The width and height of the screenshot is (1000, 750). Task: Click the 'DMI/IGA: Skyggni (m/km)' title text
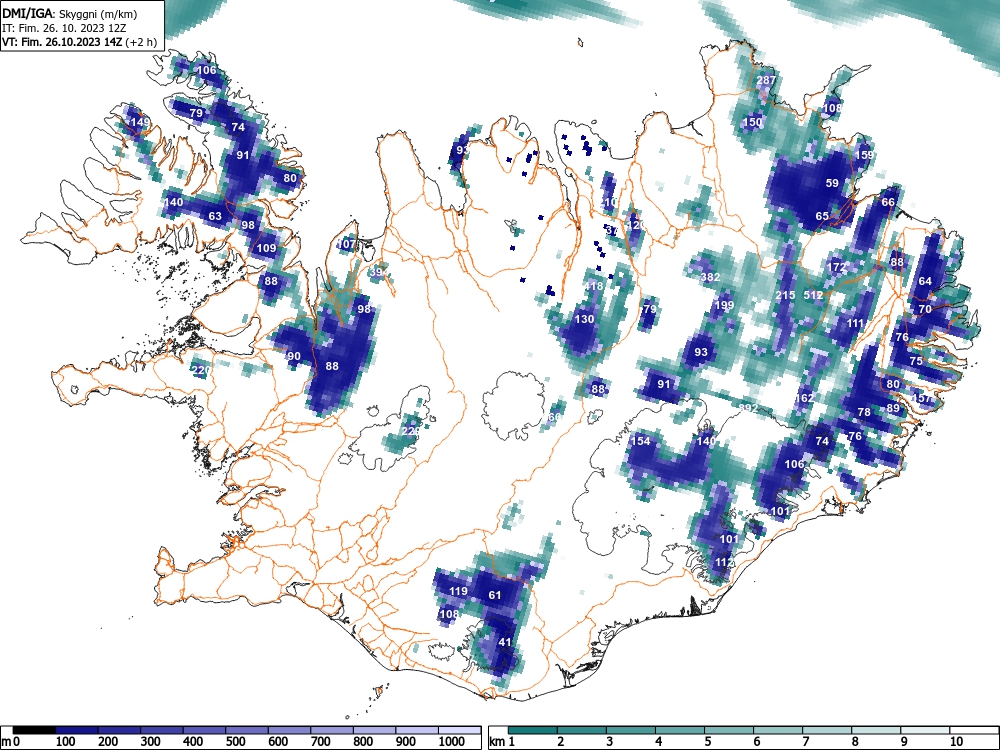[x=70, y=13]
